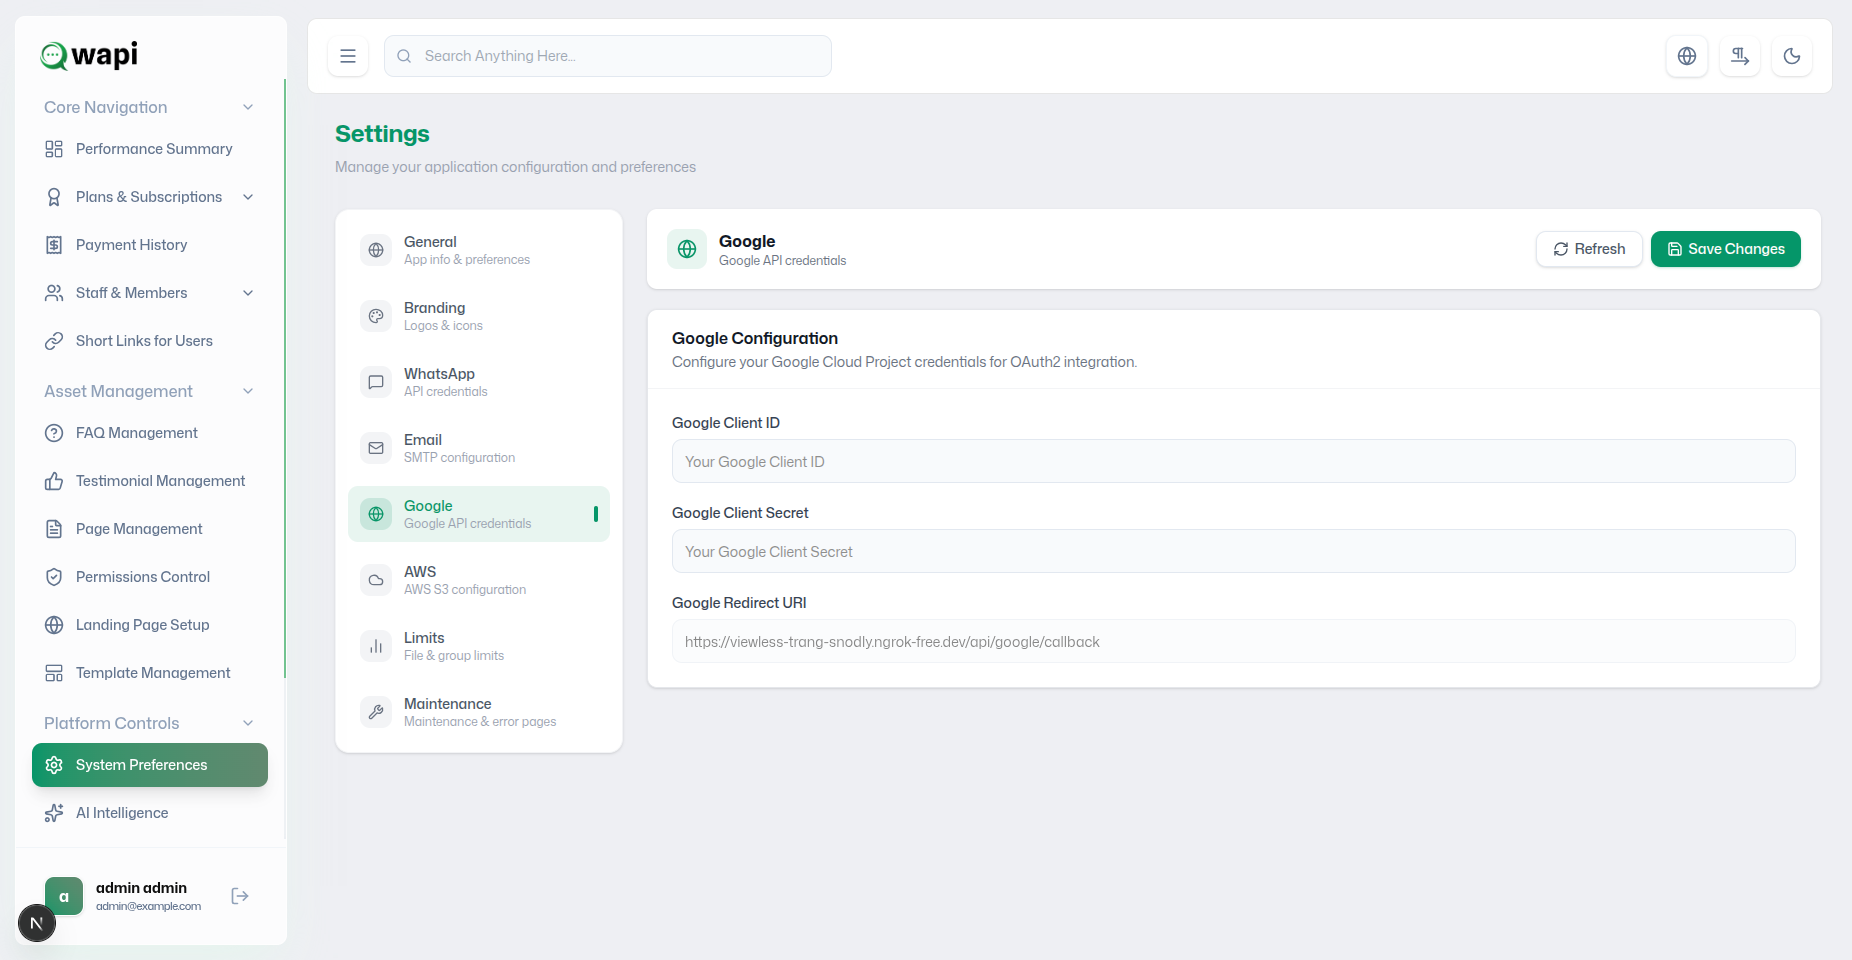Click the Branding palette icon
Image resolution: width=1852 pixels, height=960 pixels.
tap(376, 316)
